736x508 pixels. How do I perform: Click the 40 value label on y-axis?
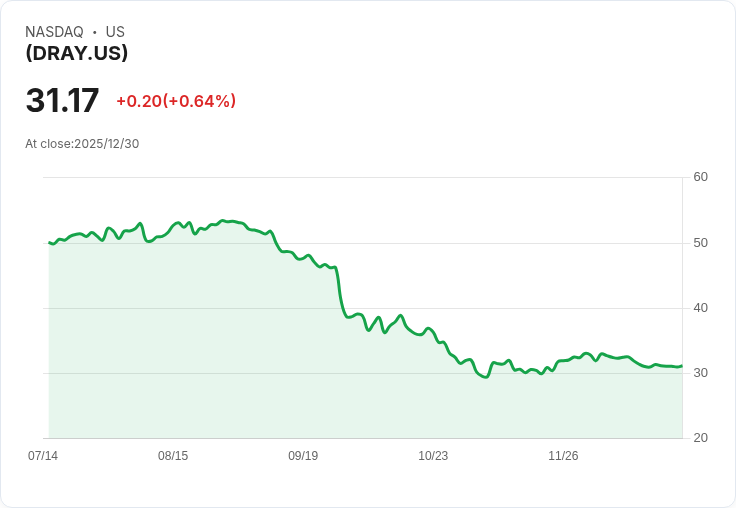coord(700,308)
